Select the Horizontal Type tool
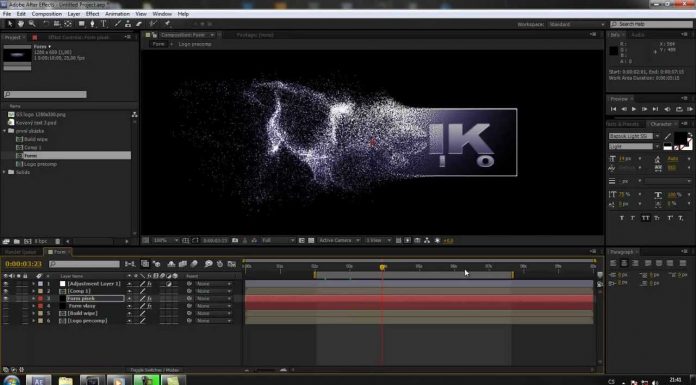 [x=103, y=24]
